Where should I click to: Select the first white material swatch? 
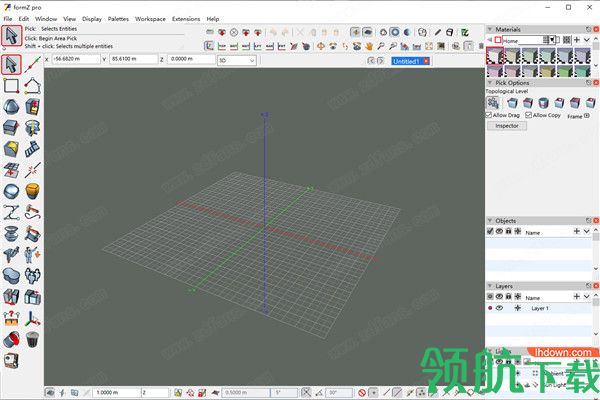tap(495, 56)
